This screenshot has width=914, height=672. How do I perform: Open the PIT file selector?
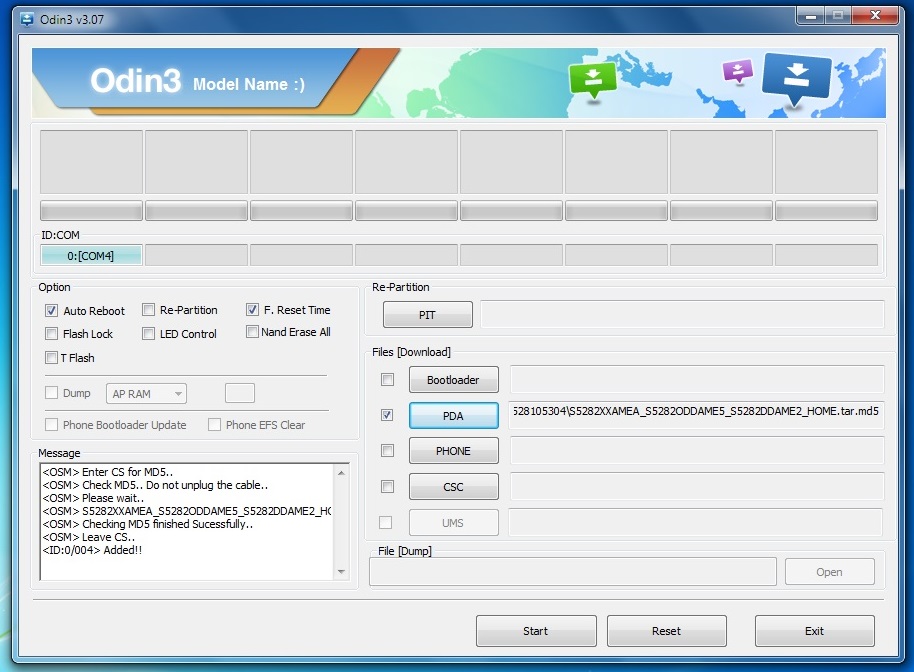click(427, 313)
